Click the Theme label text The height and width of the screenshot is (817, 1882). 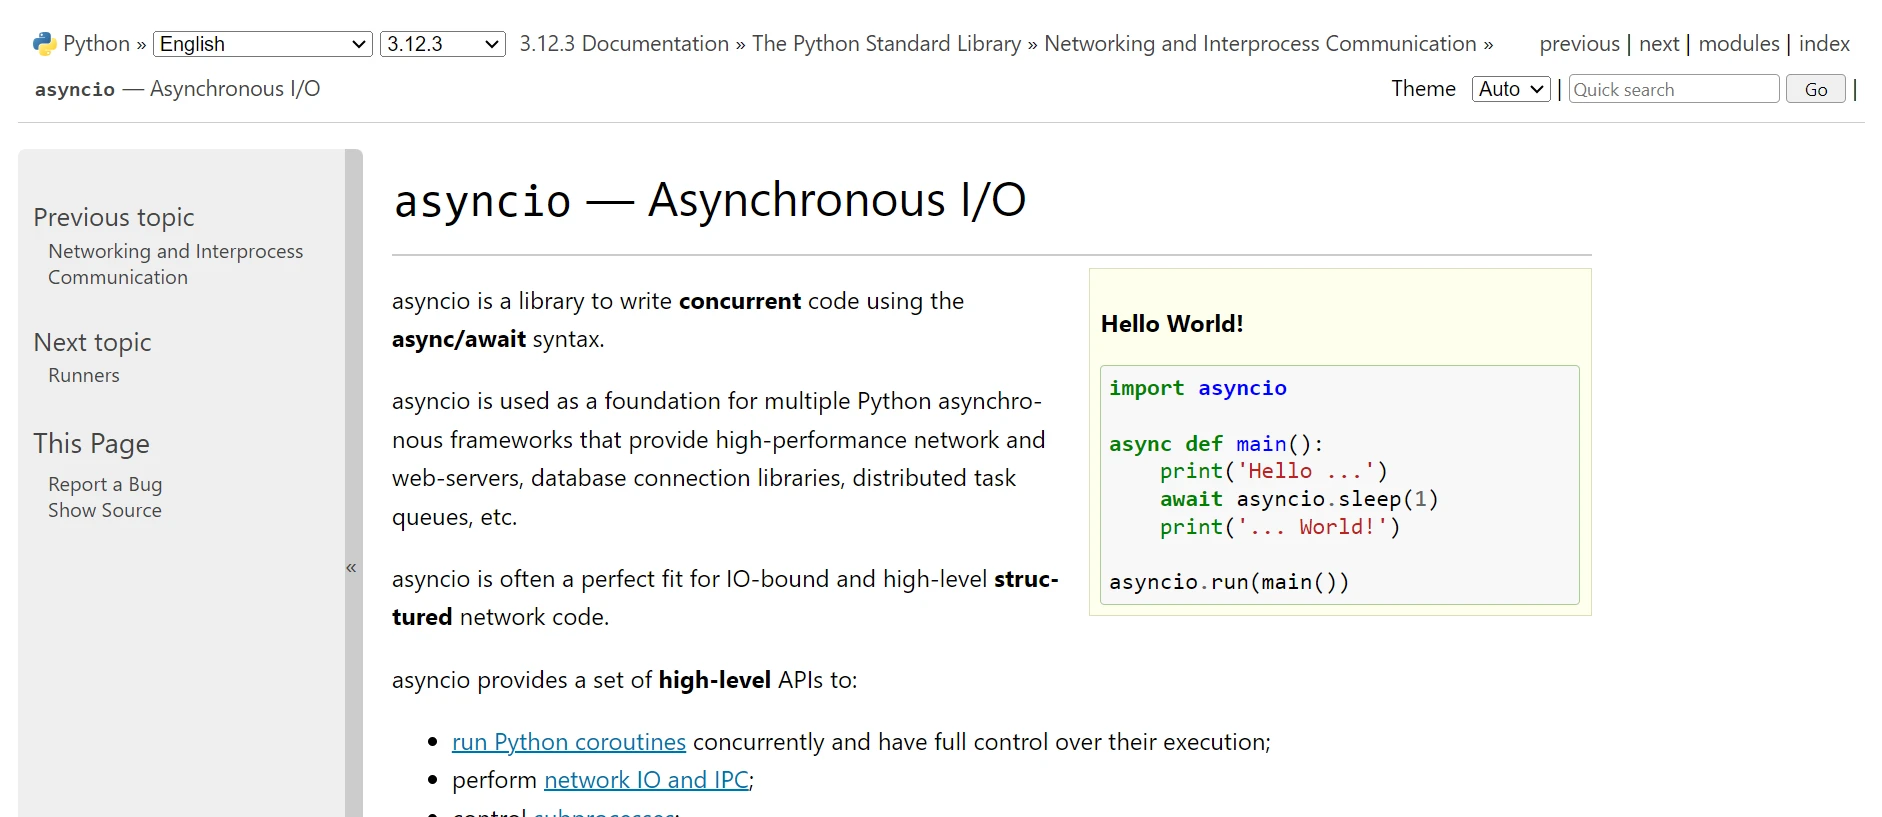tap(1423, 89)
